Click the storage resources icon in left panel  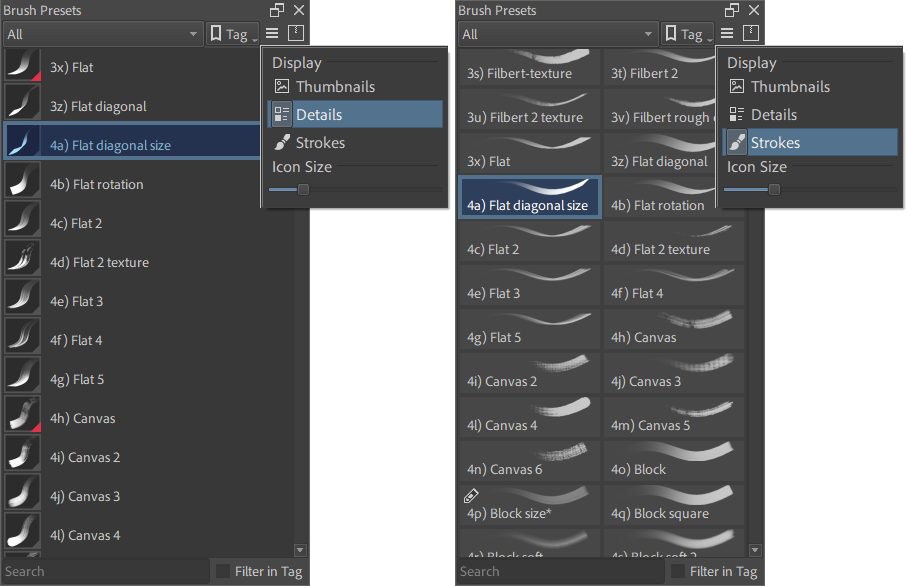click(296, 34)
